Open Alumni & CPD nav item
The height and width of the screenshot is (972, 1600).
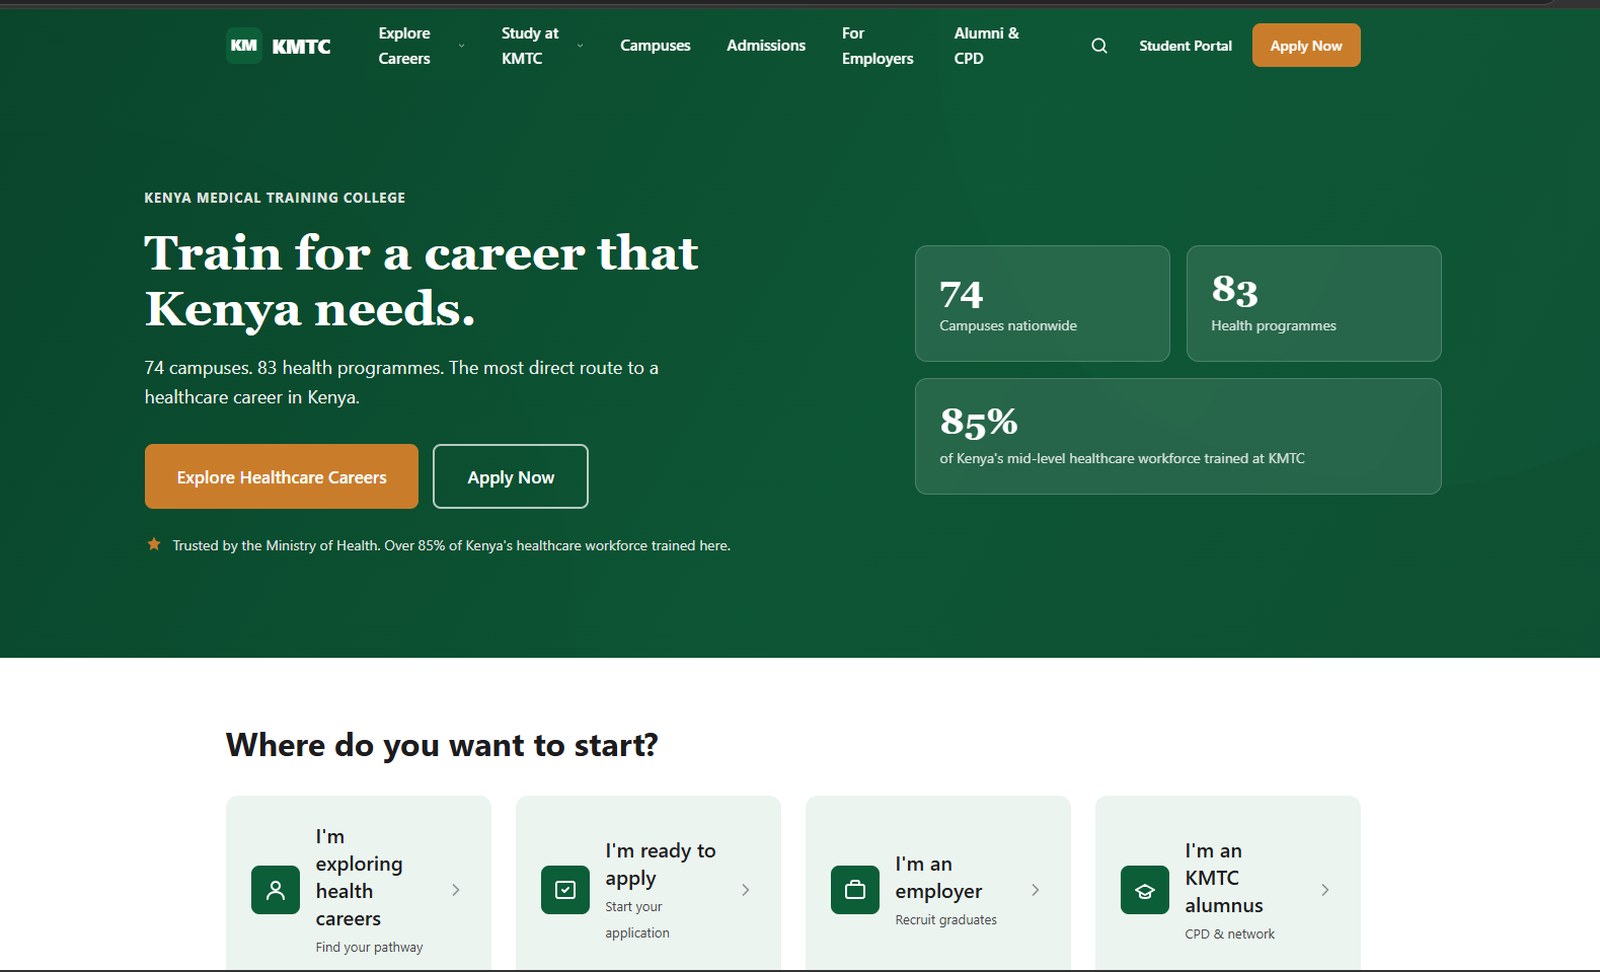point(987,46)
